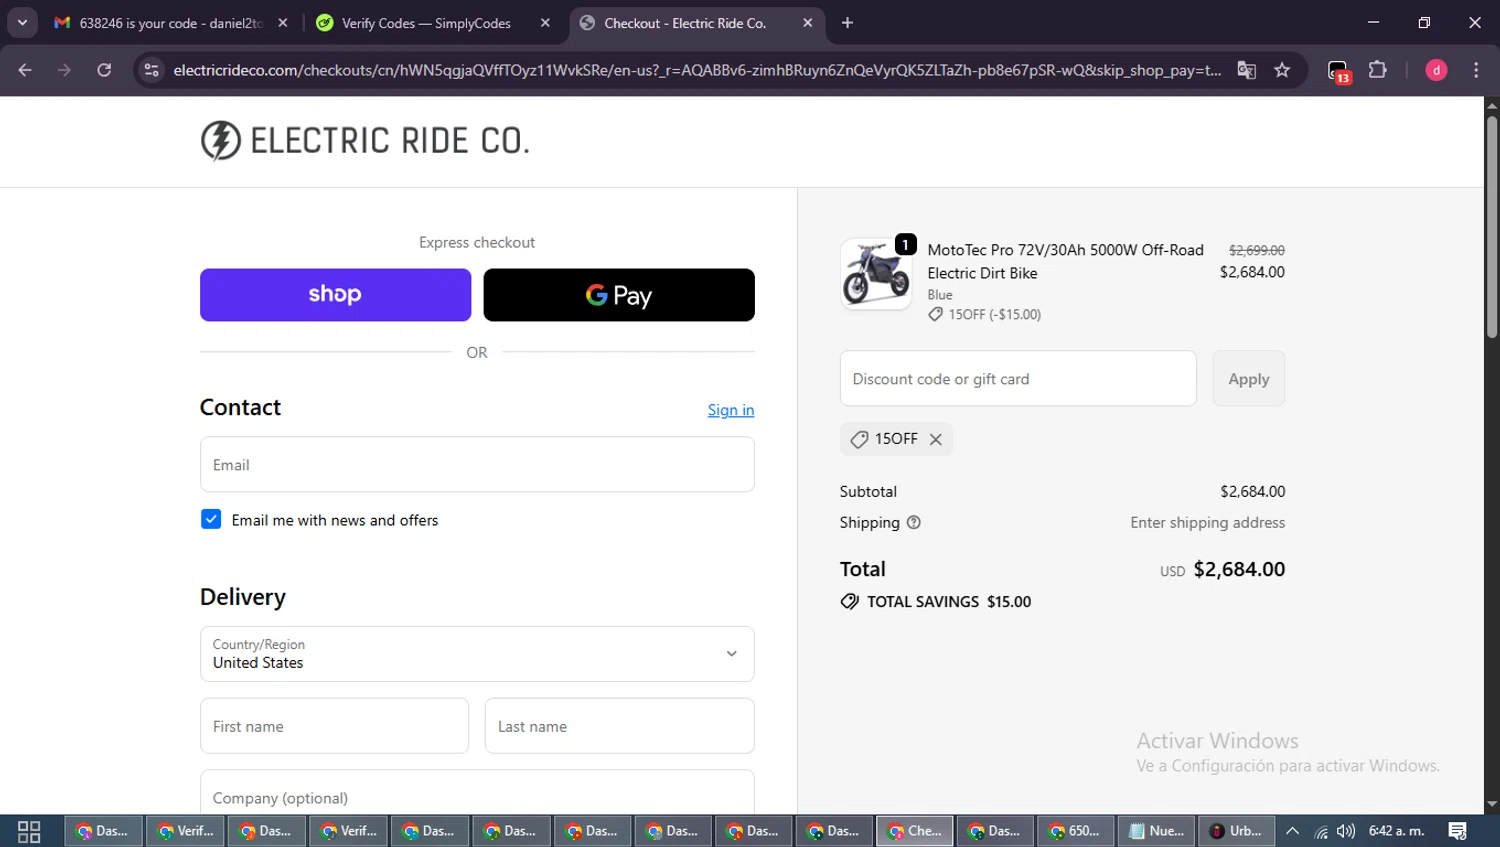Click the scrollbar down arrow

[1492, 805]
